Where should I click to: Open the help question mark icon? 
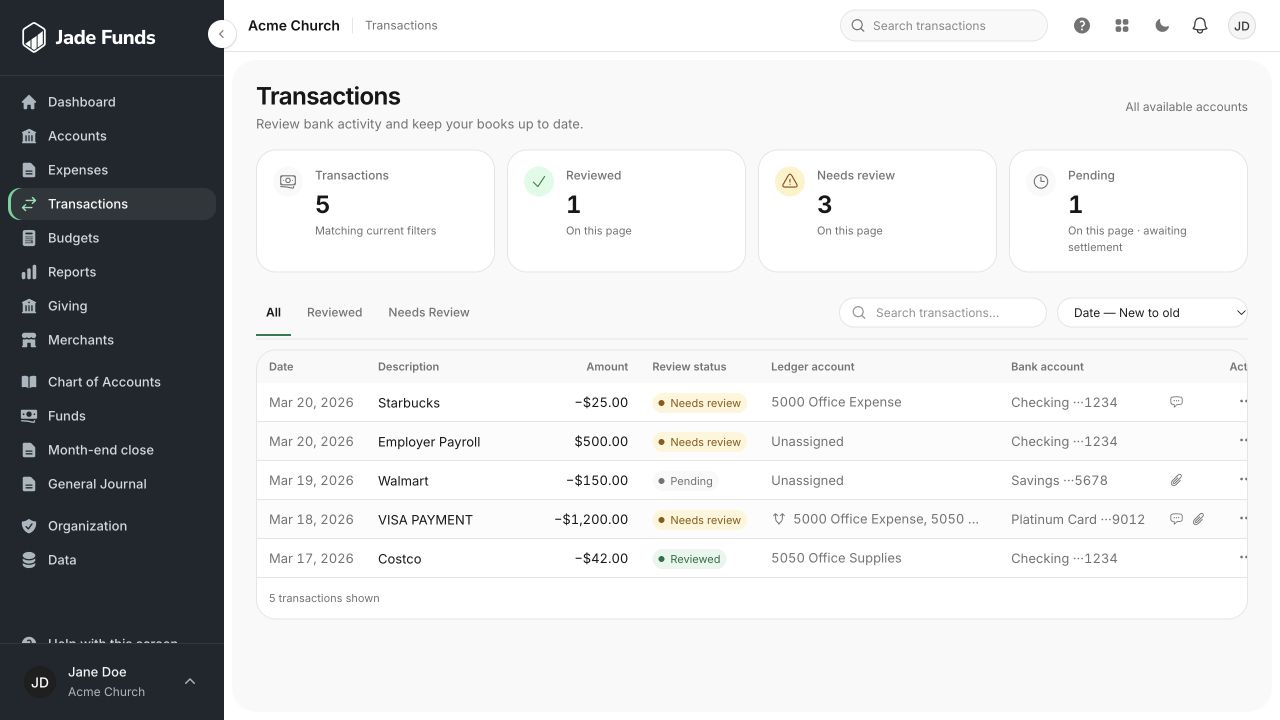click(1082, 26)
